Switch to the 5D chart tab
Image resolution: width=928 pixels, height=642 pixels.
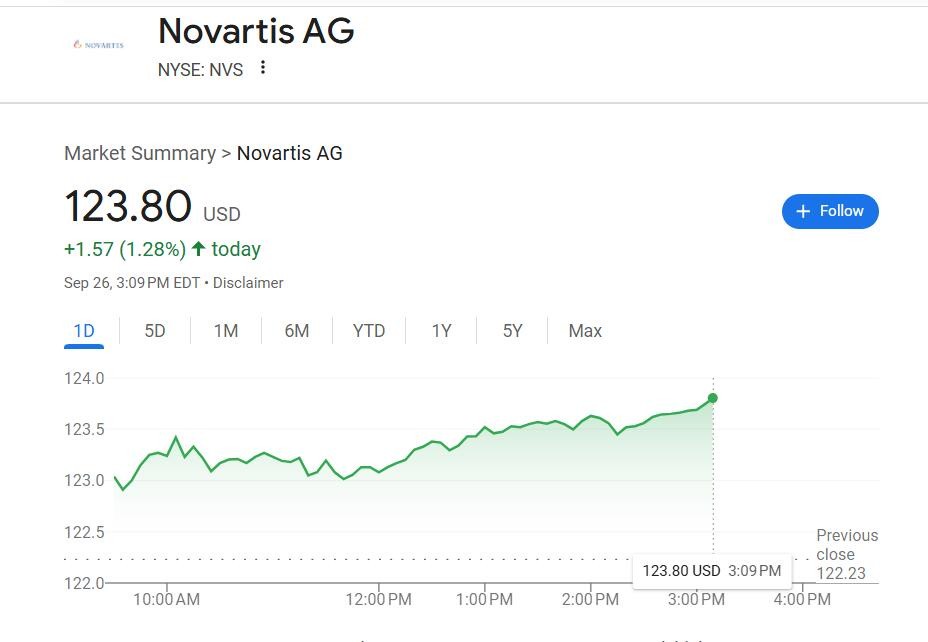point(155,331)
